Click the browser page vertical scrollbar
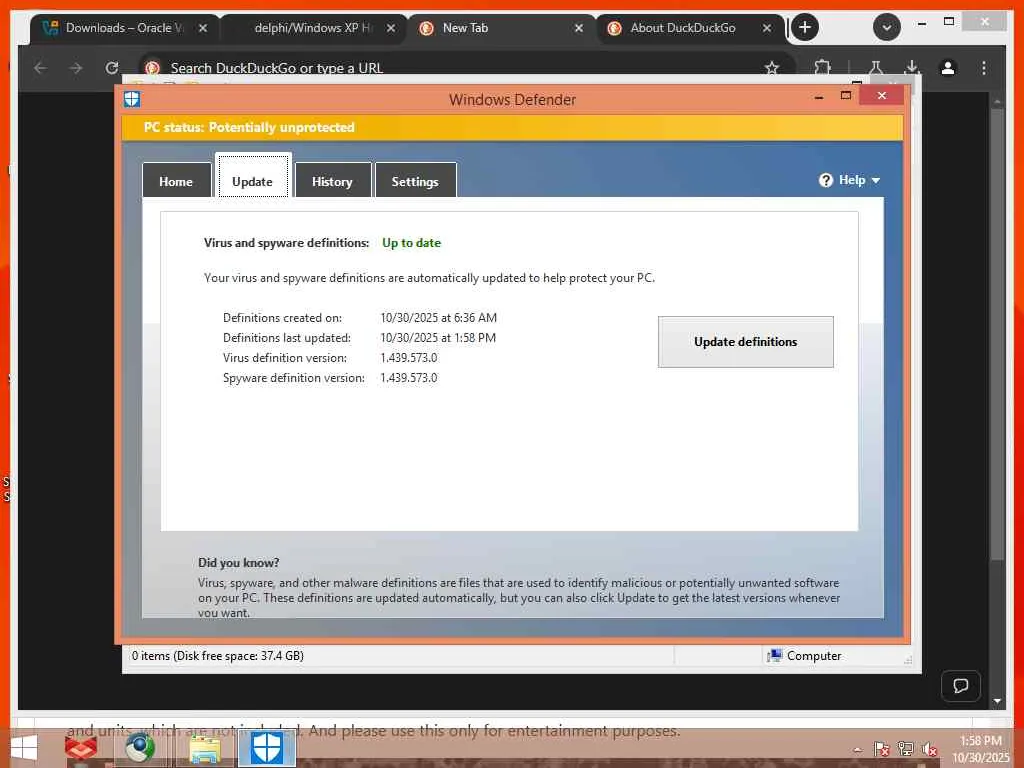Screen dimensions: 1024x768 click(997, 333)
